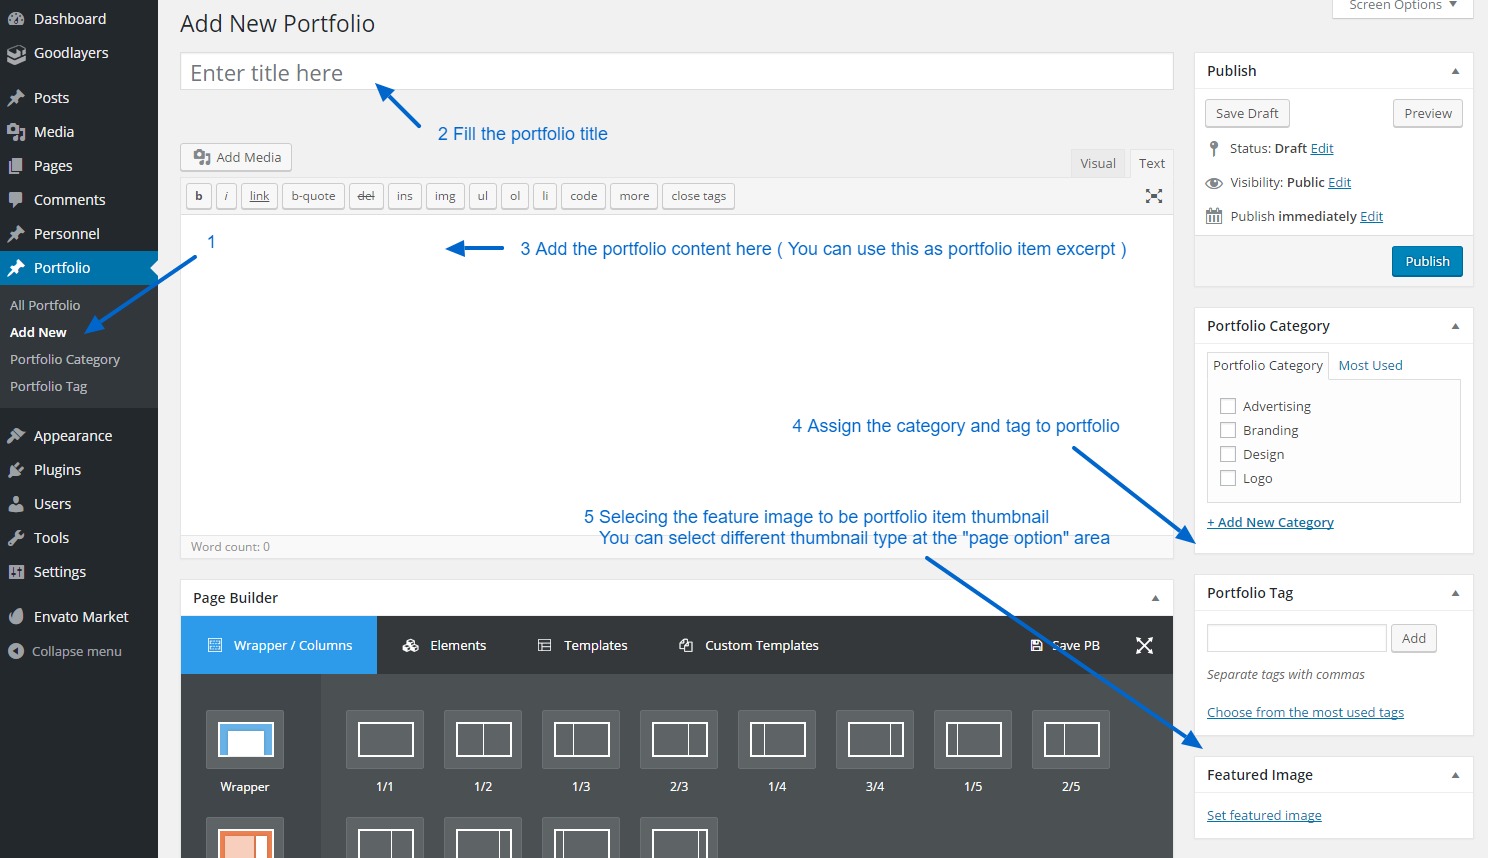
Task: Check the Advertising category checkbox
Action: pyautogui.click(x=1228, y=406)
